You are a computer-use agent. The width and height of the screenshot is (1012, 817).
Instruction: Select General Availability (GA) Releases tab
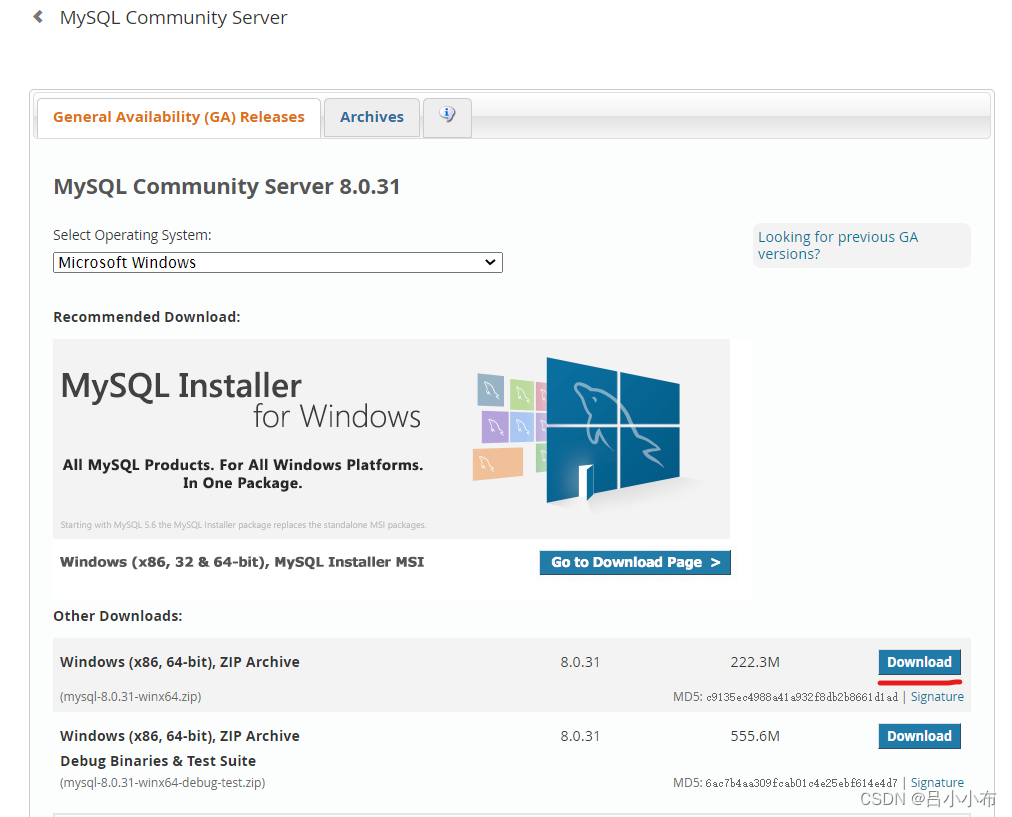coord(179,117)
